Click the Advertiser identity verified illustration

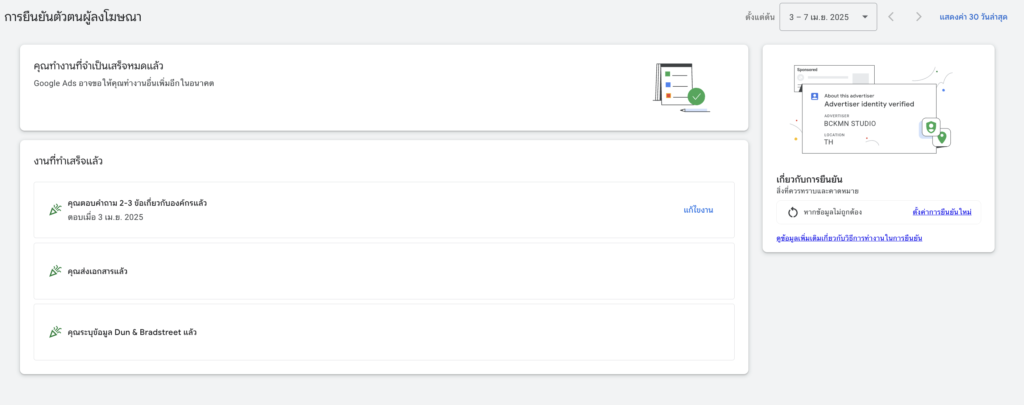pyautogui.click(x=868, y=115)
